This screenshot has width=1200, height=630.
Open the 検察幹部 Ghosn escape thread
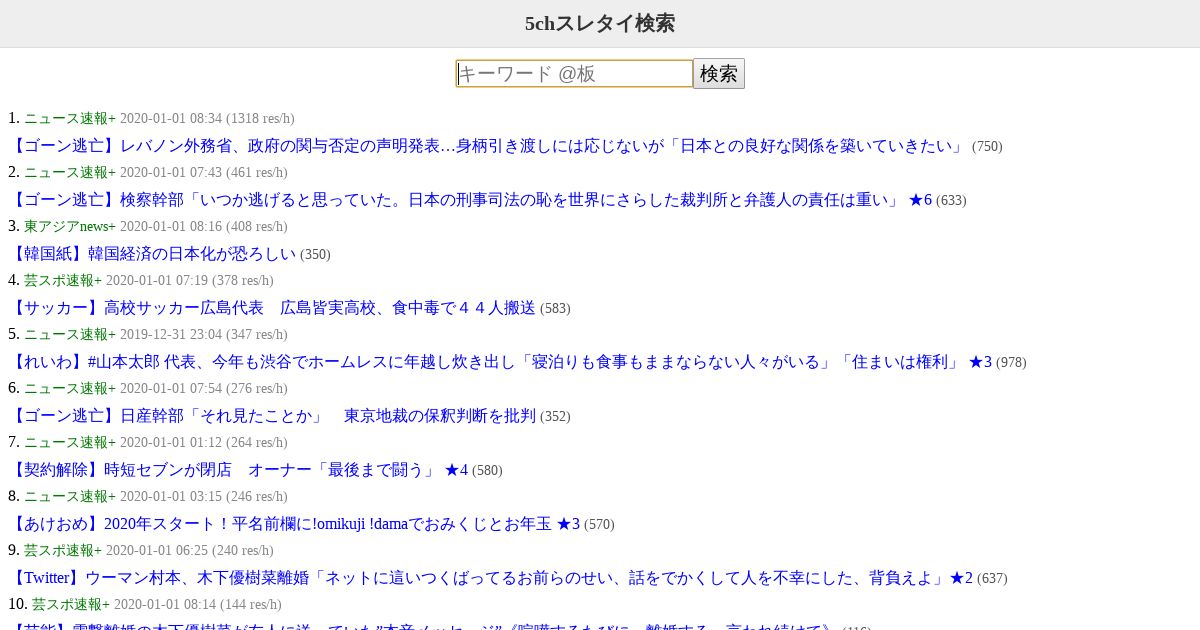470,200
